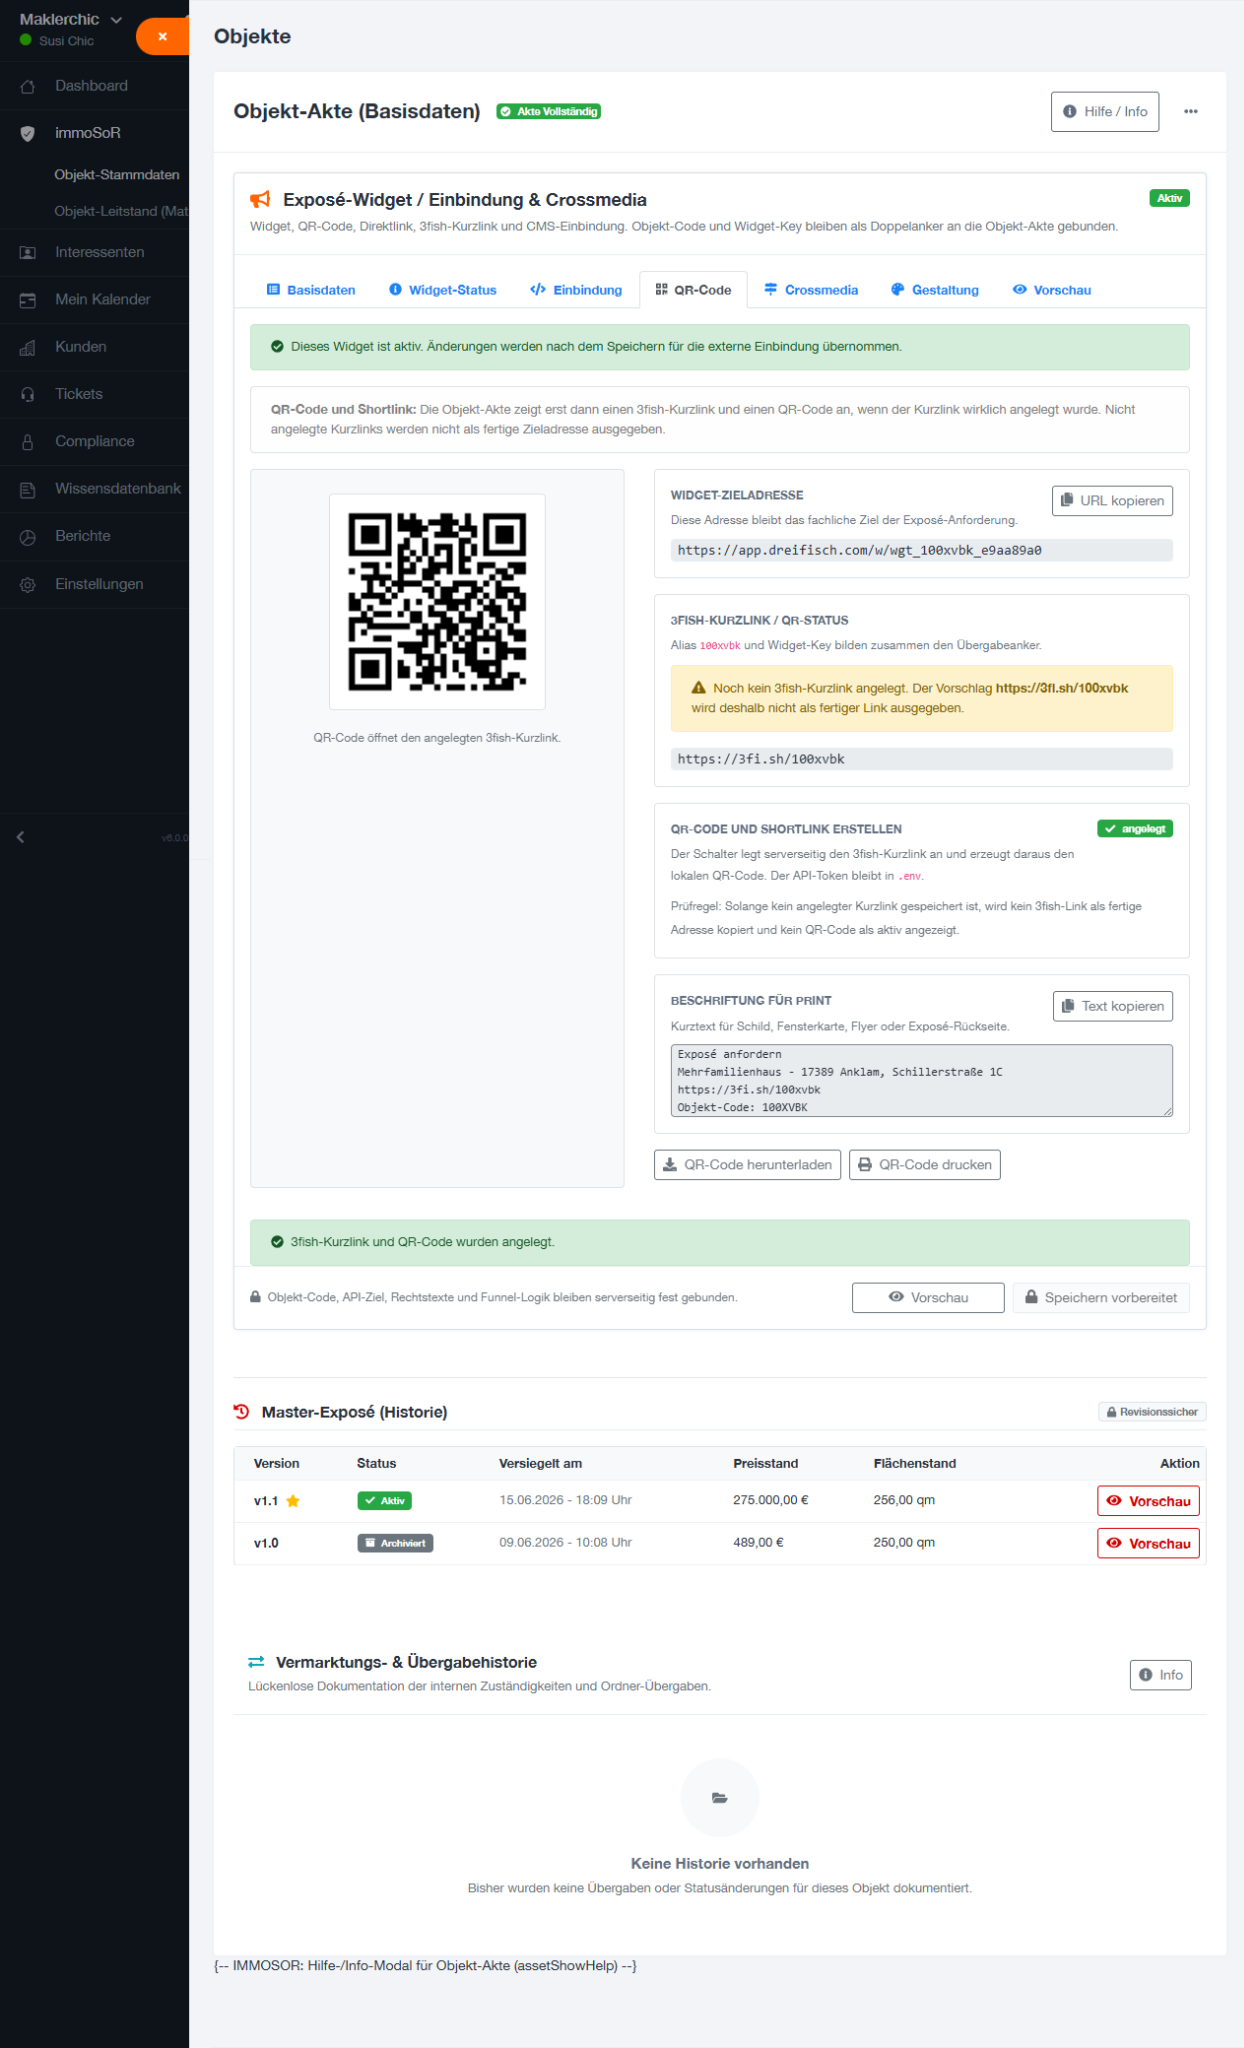Open Objekt-Leitstand submenu entry
This screenshot has width=1244, height=2048.
(121, 211)
